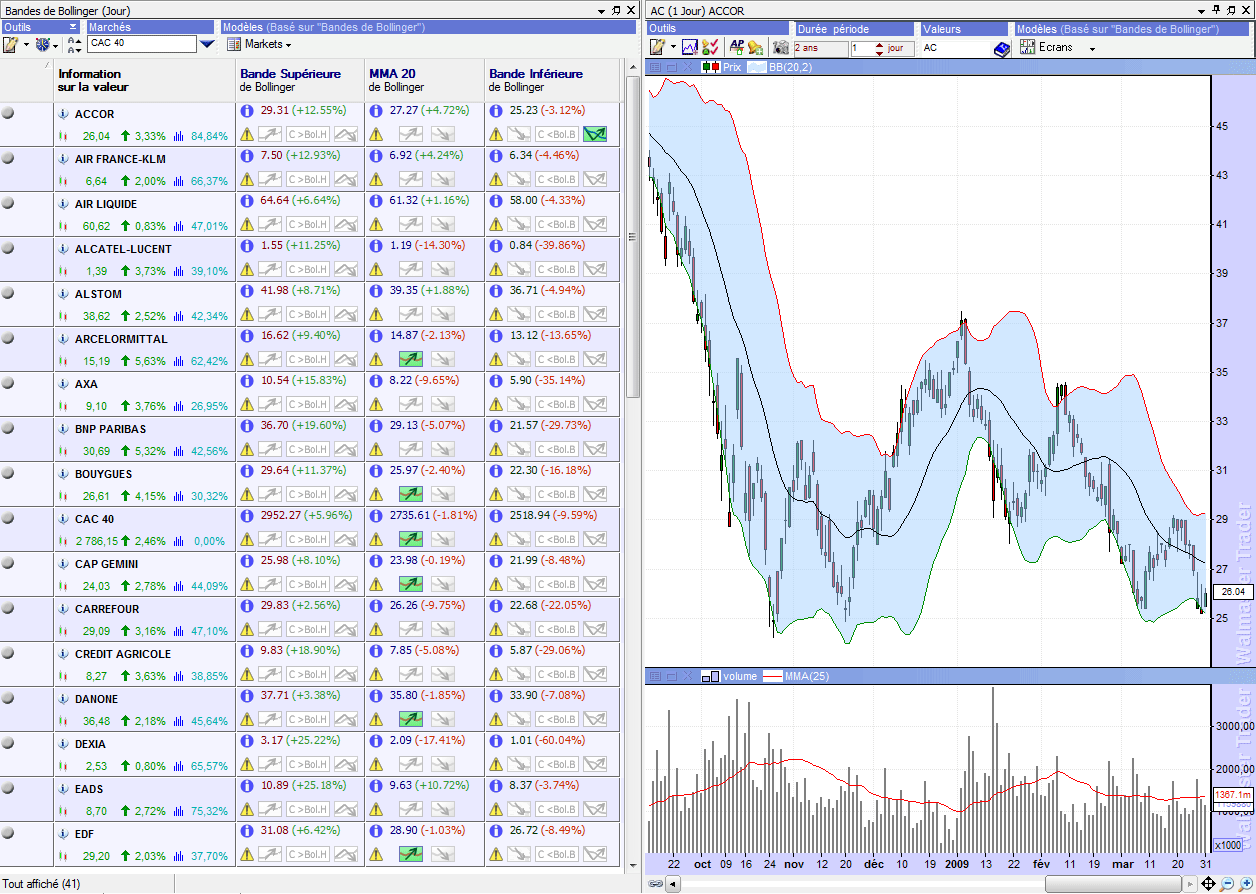
Task: Click the chart horizontal scrollbar thumb
Action: point(1115,884)
